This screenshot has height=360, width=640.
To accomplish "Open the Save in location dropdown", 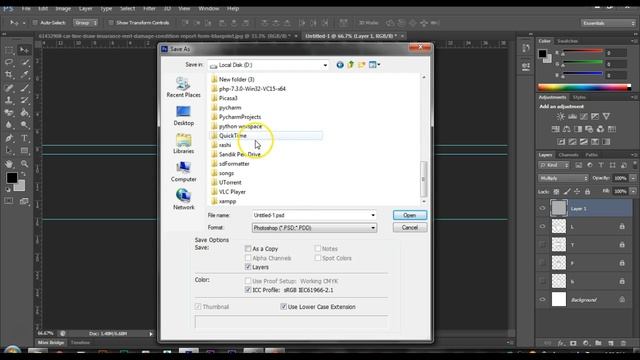I will point(325,65).
